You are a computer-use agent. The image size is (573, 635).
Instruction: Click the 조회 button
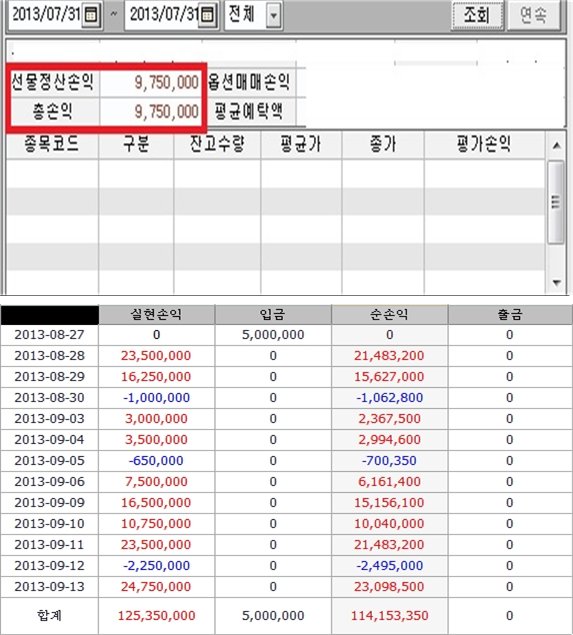click(477, 15)
